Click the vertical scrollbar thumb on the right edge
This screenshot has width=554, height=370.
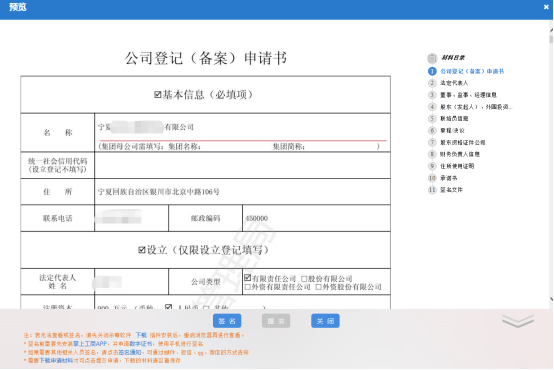(x=551, y=40)
